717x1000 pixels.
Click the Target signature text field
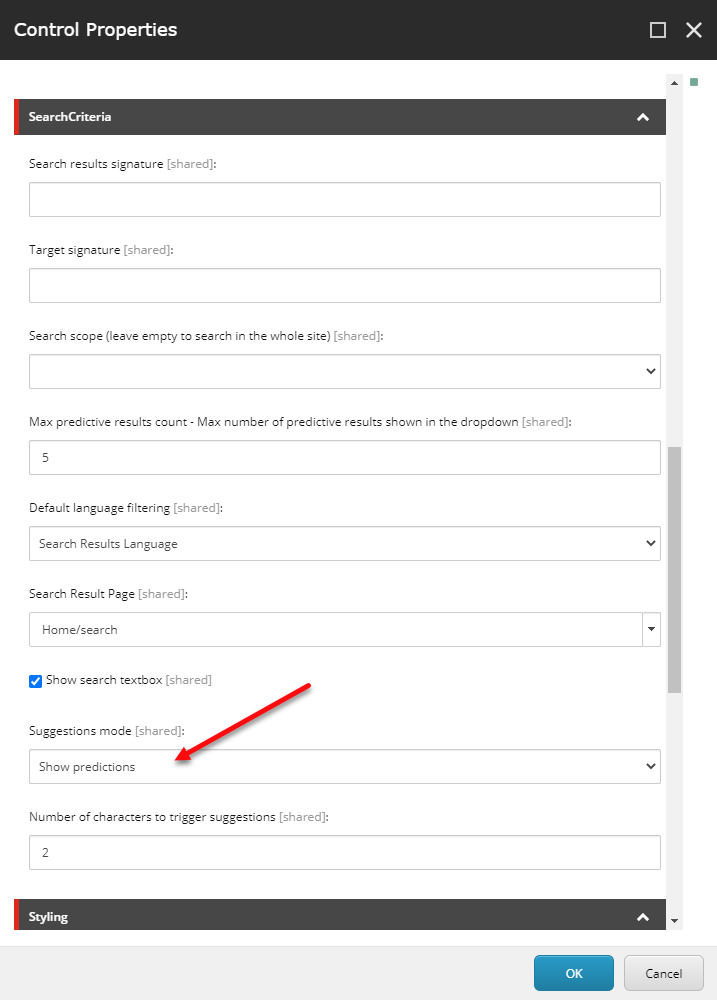click(344, 285)
